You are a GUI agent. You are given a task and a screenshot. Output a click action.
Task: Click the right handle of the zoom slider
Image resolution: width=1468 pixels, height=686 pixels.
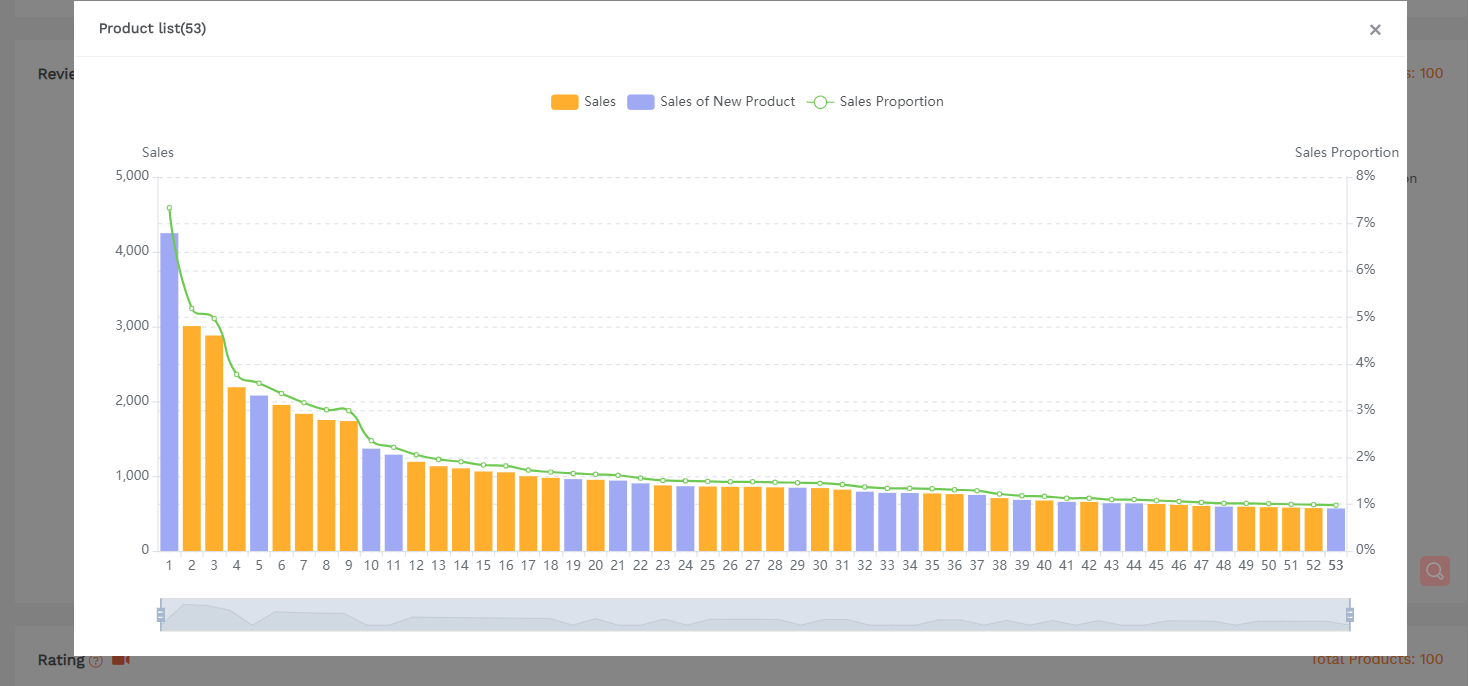(x=1350, y=614)
